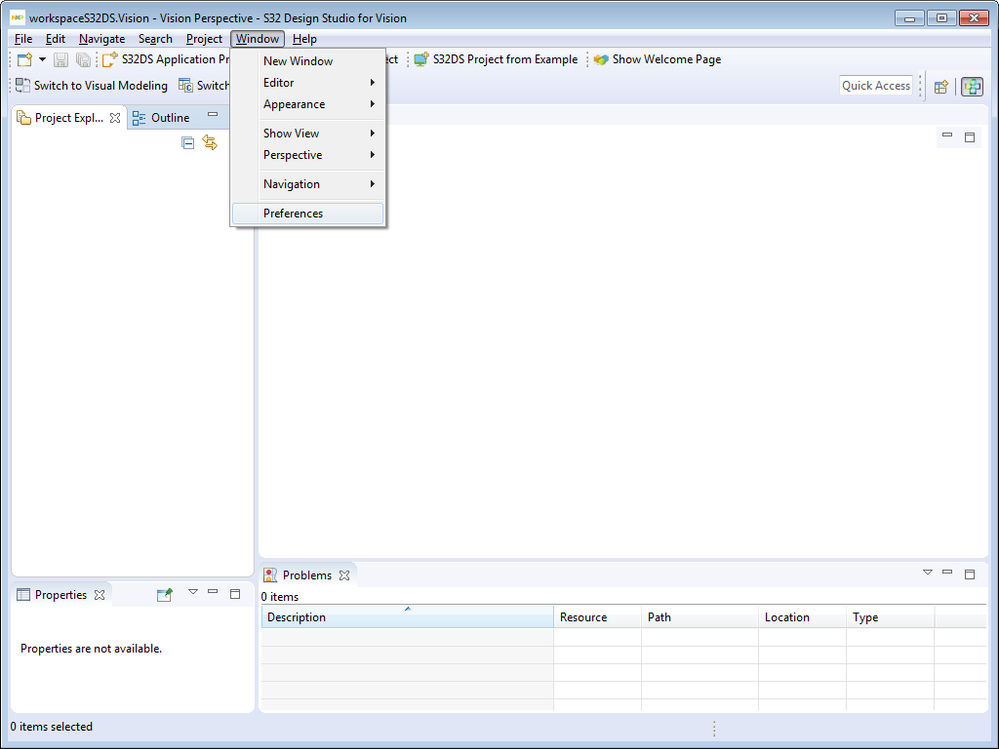The image size is (999, 749).
Task: Close the Properties view
Action: 99,595
